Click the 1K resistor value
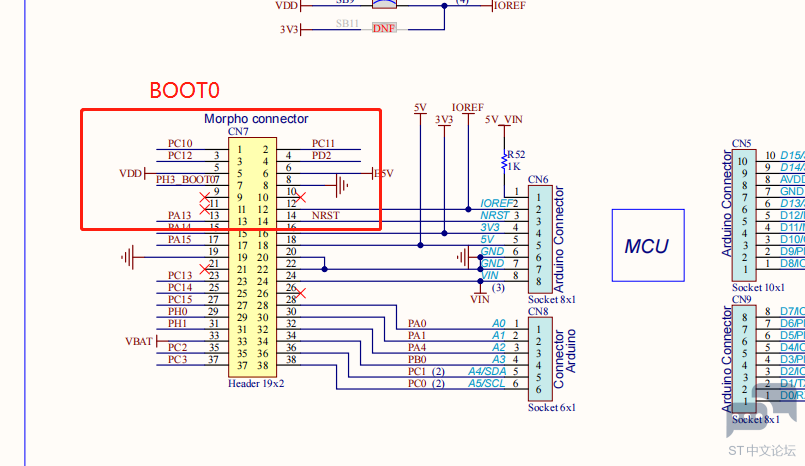Screen dimensions: 805x466 (514, 167)
